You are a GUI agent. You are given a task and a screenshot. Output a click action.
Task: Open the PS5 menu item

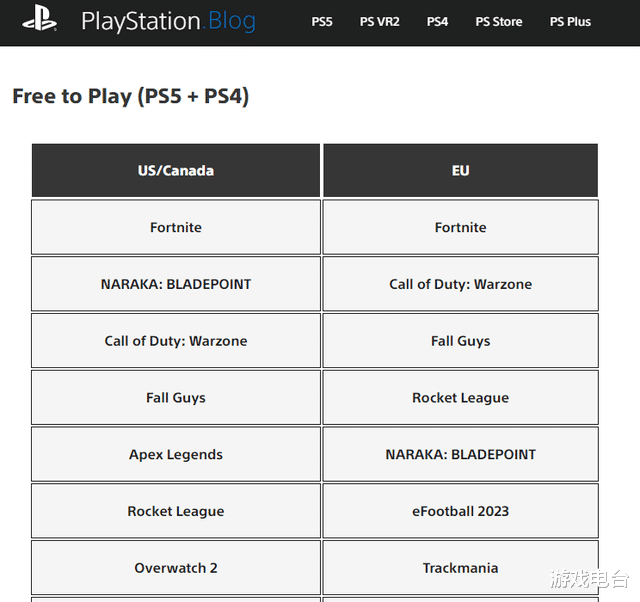(x=322, y=22)
